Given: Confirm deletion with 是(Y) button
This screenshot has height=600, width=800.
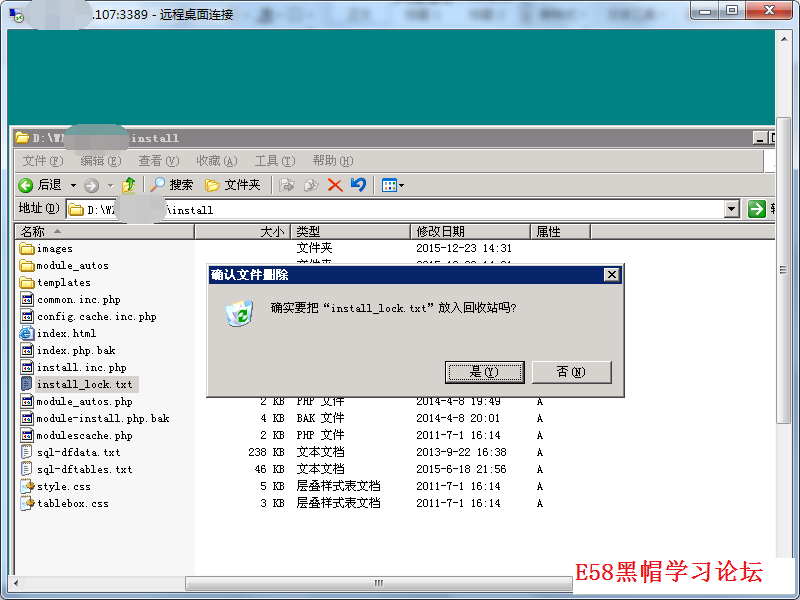Looking at the screenshot, I should coord(484,372).
